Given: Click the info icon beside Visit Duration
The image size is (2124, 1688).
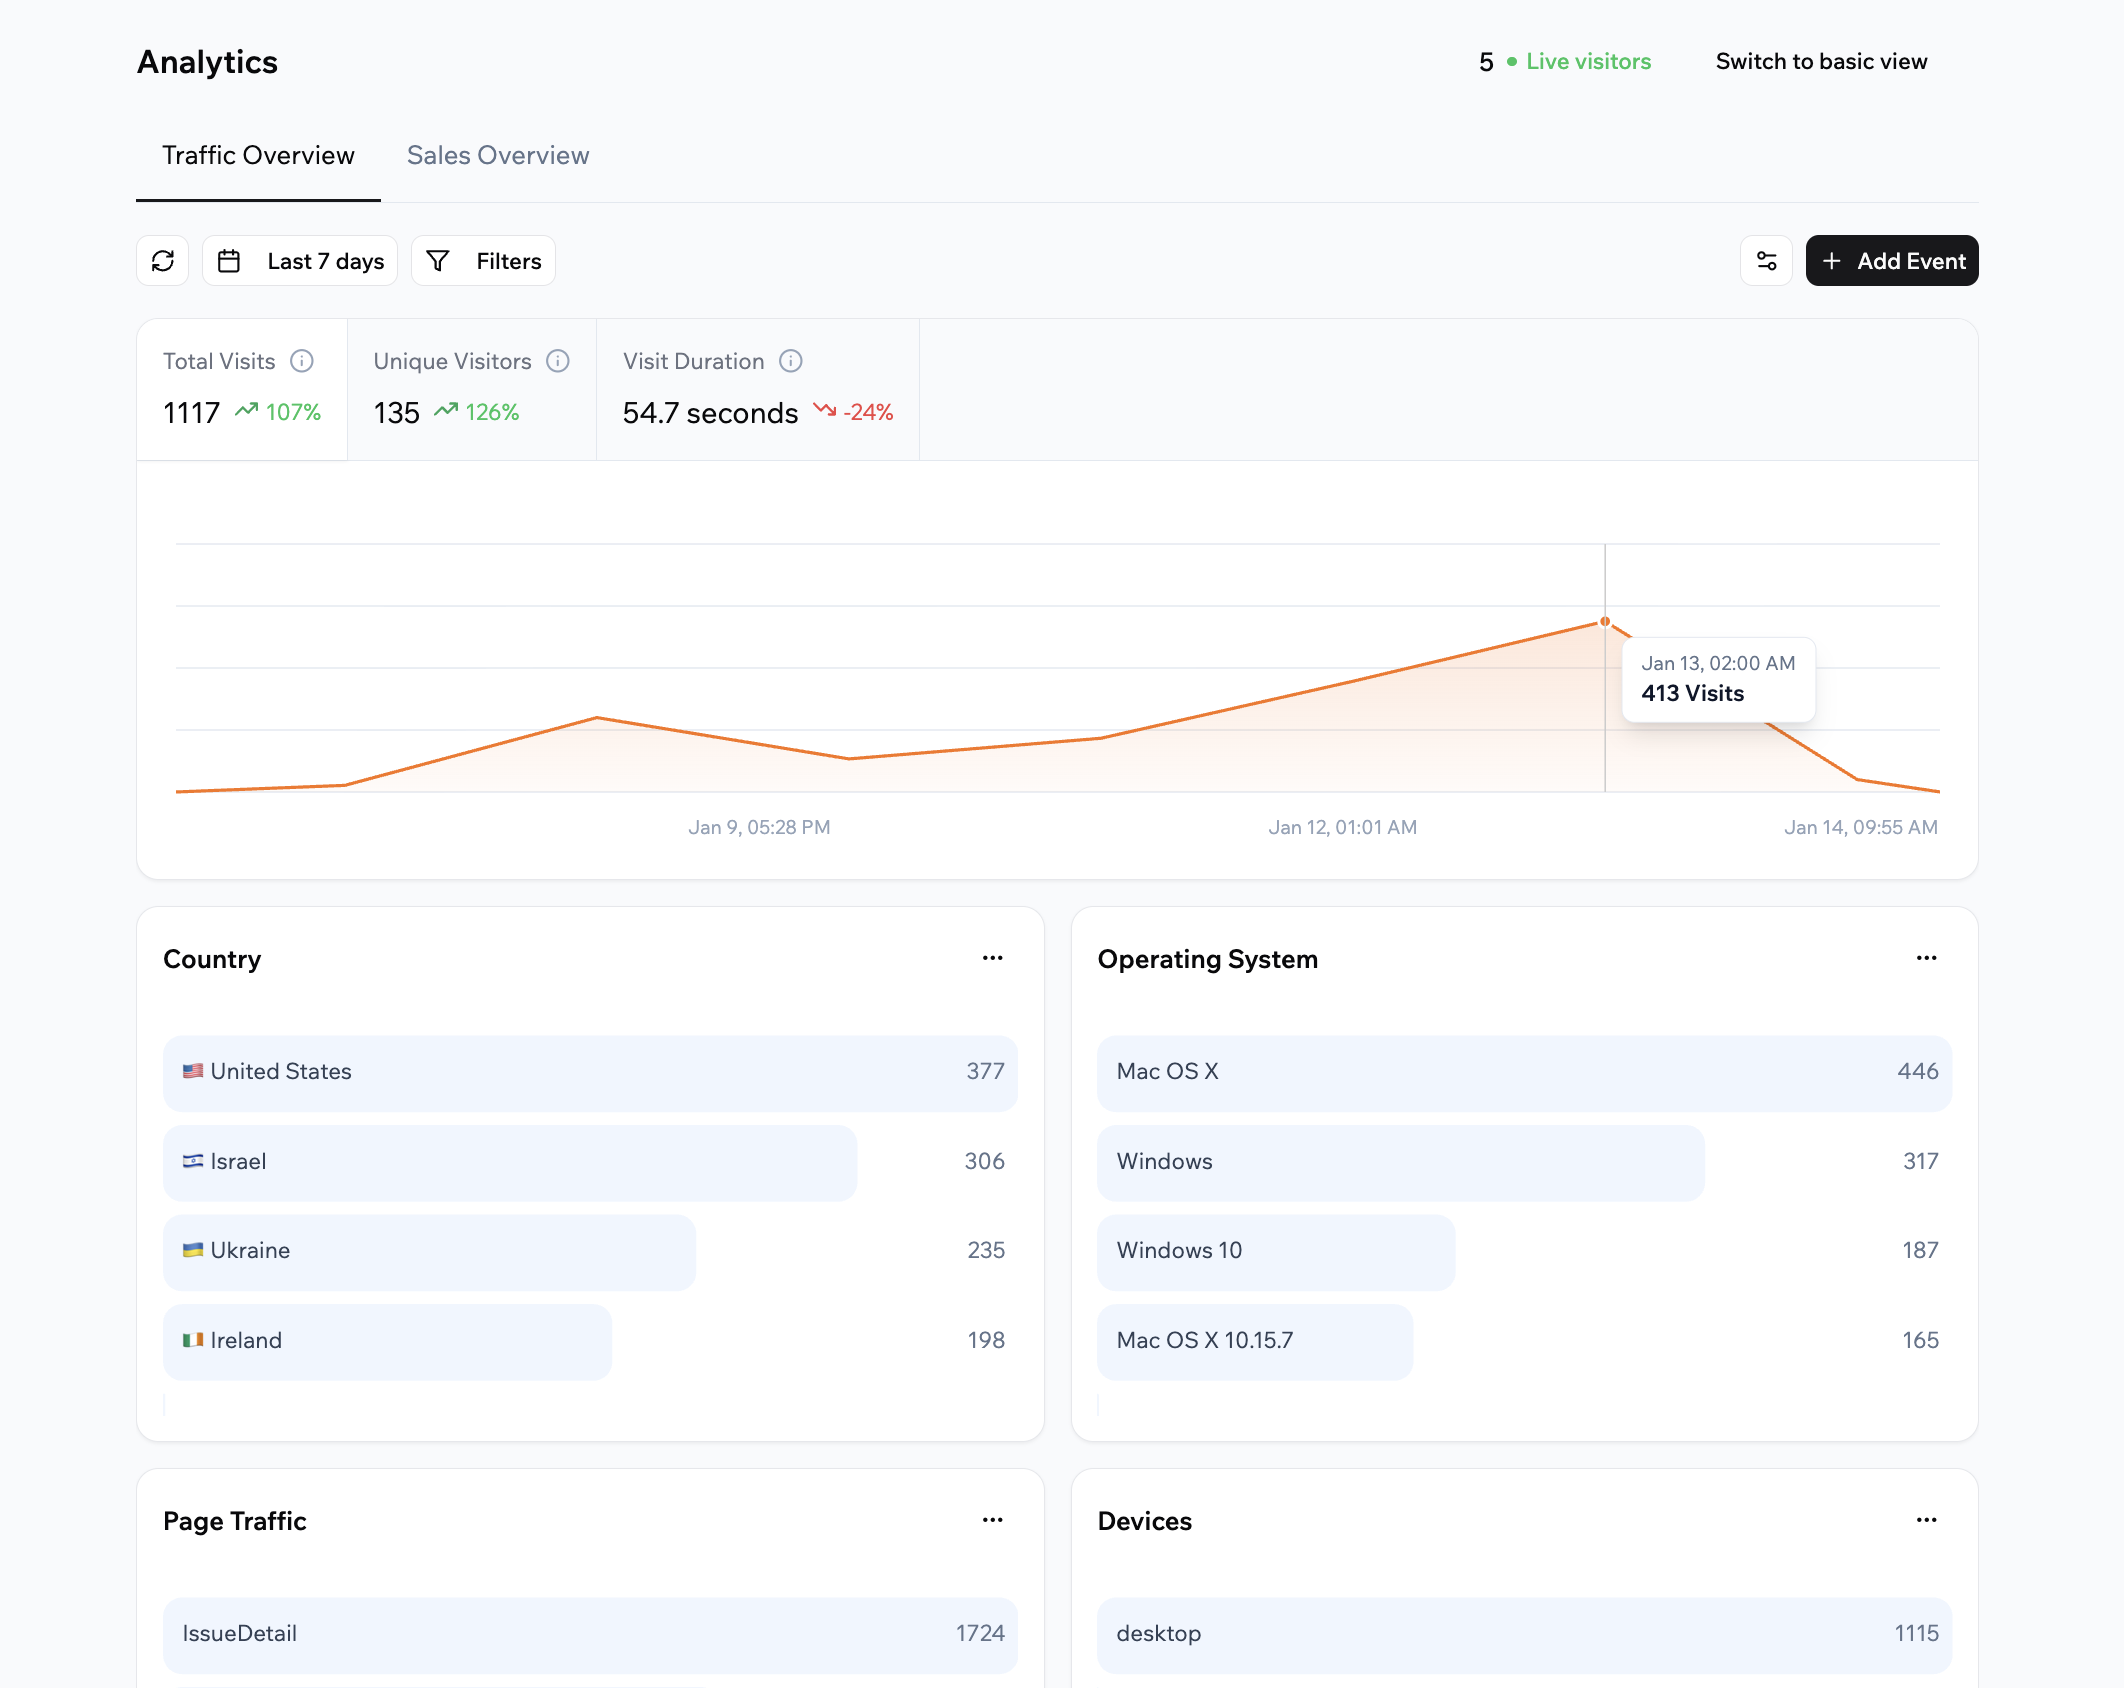Looking at the screenshot, I should pos(790,361).
